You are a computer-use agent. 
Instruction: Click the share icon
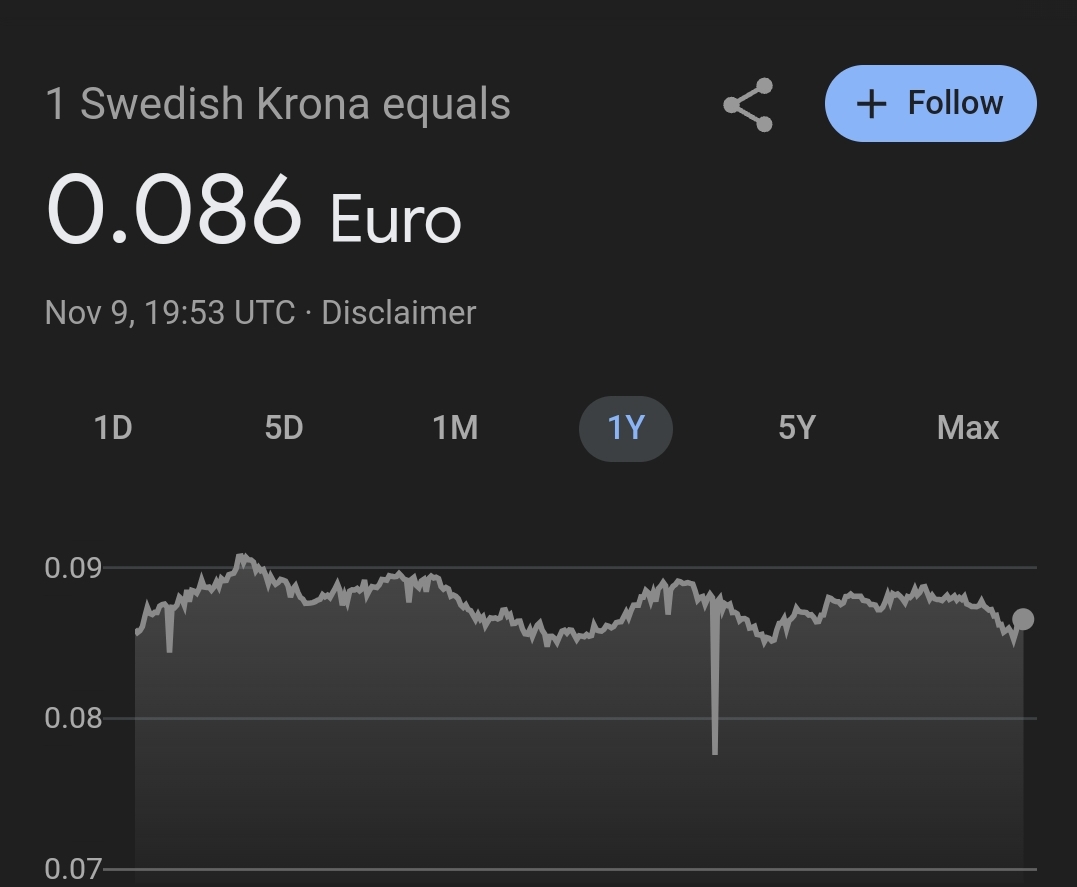coord(748,105)
